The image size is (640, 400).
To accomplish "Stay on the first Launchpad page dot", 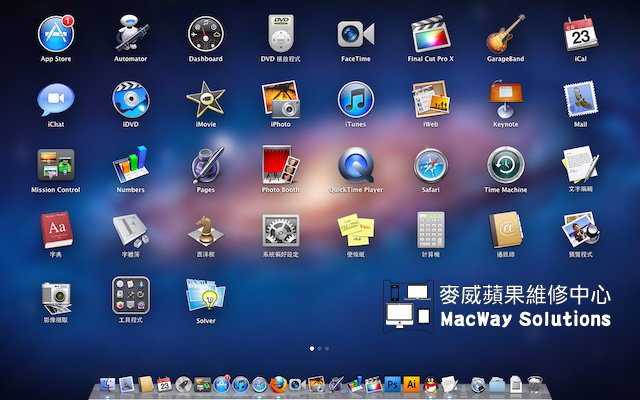I will [312, 349].
